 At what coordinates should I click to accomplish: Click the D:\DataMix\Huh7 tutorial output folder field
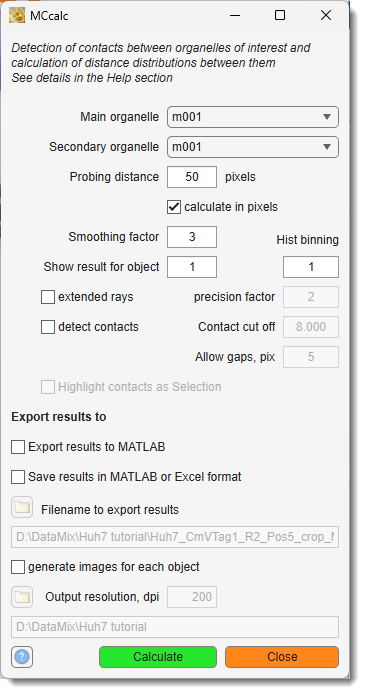pos(175,627)
